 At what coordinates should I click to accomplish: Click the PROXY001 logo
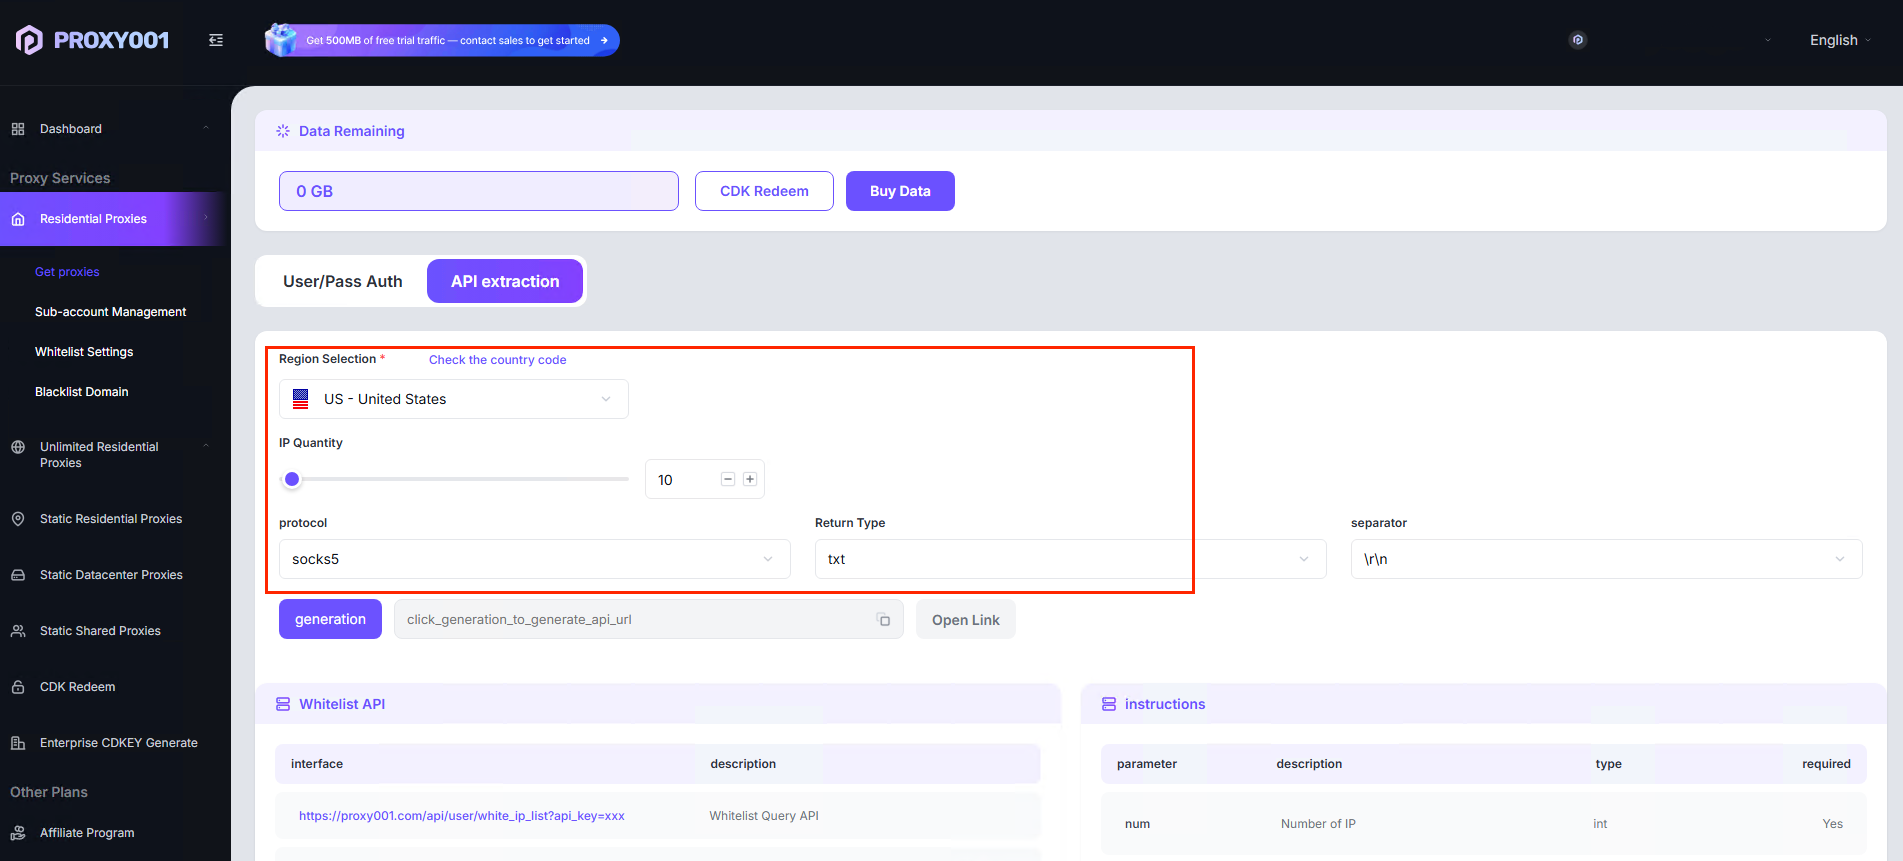[x=92, y=40]
